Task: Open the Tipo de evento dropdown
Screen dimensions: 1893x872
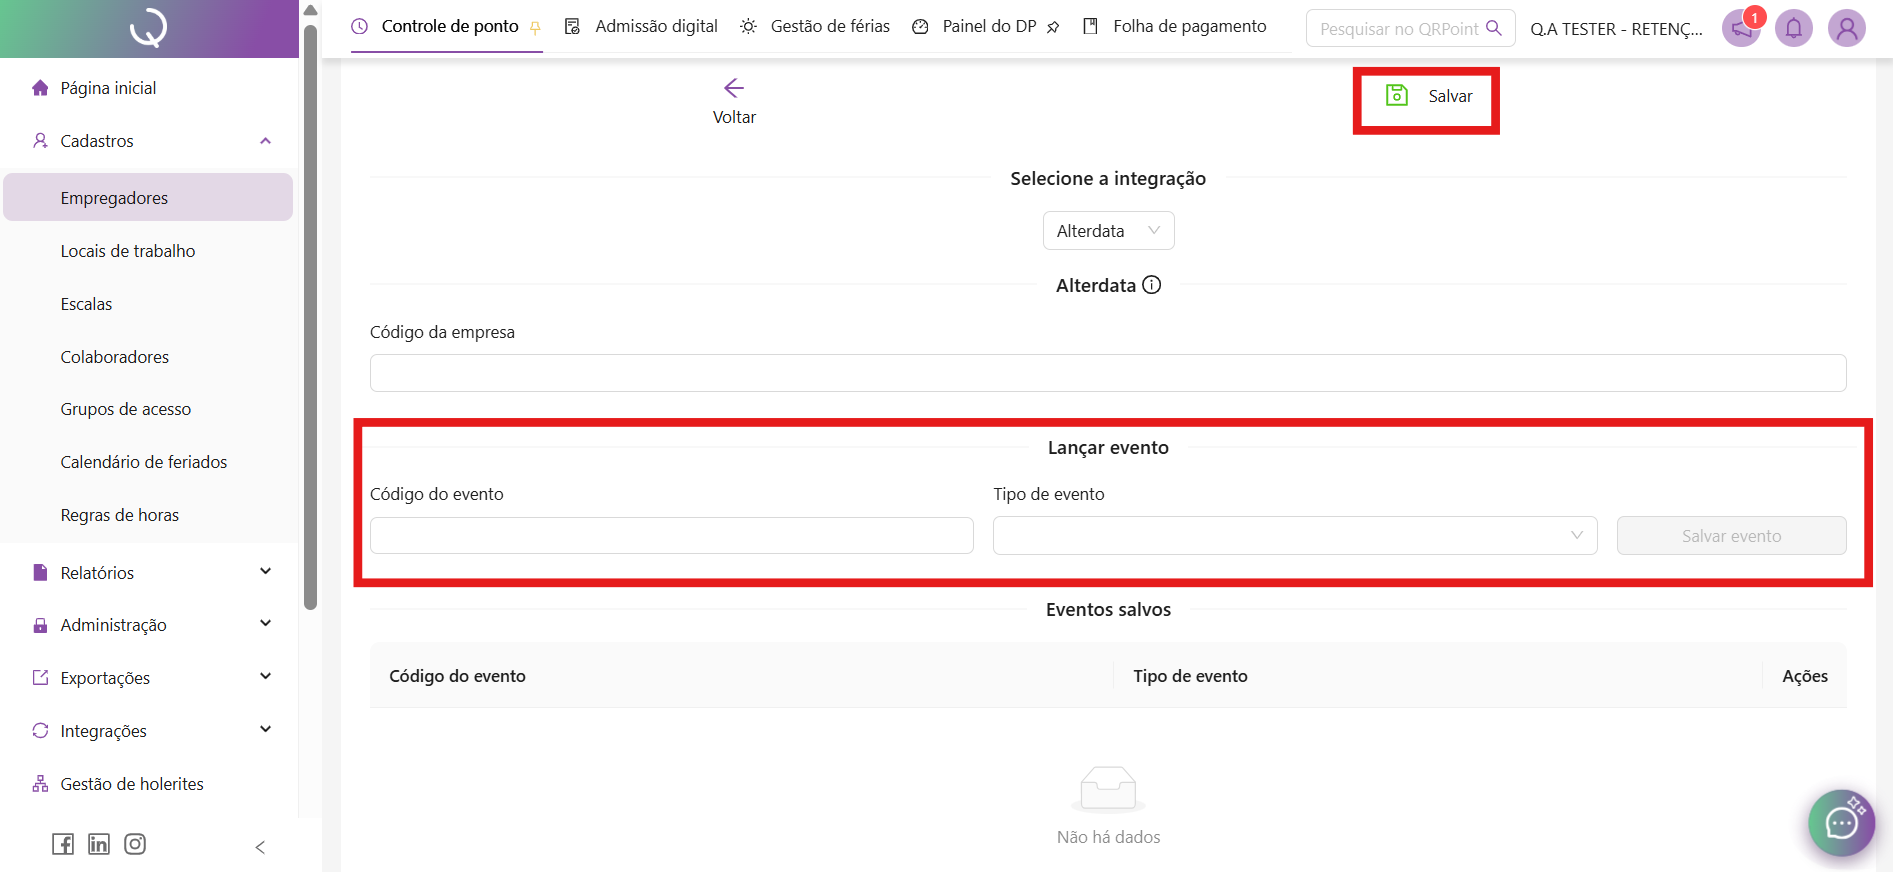Action: 1294,536
